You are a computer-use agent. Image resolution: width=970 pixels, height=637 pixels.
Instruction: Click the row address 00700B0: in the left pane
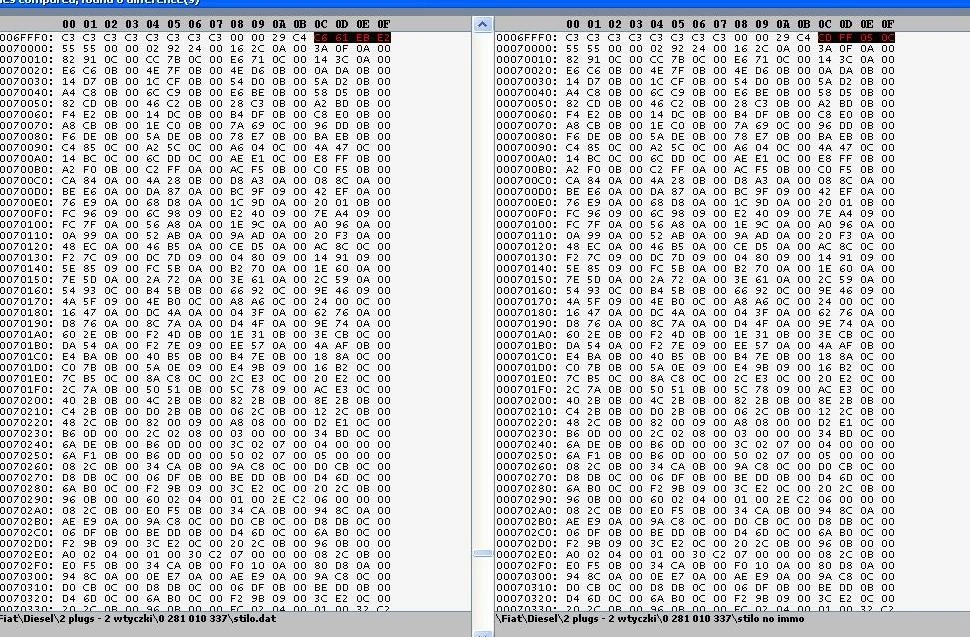pos(27,169)
